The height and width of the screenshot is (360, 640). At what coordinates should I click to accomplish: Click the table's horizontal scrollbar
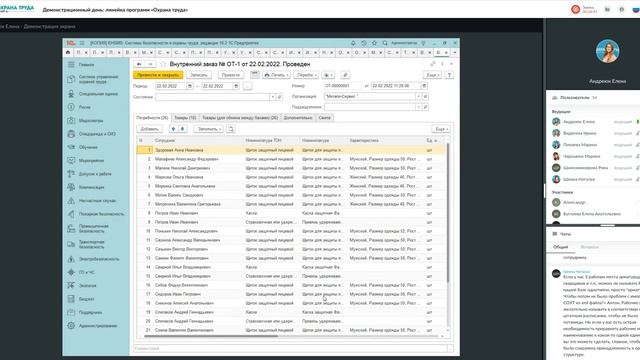coord(210,336)
